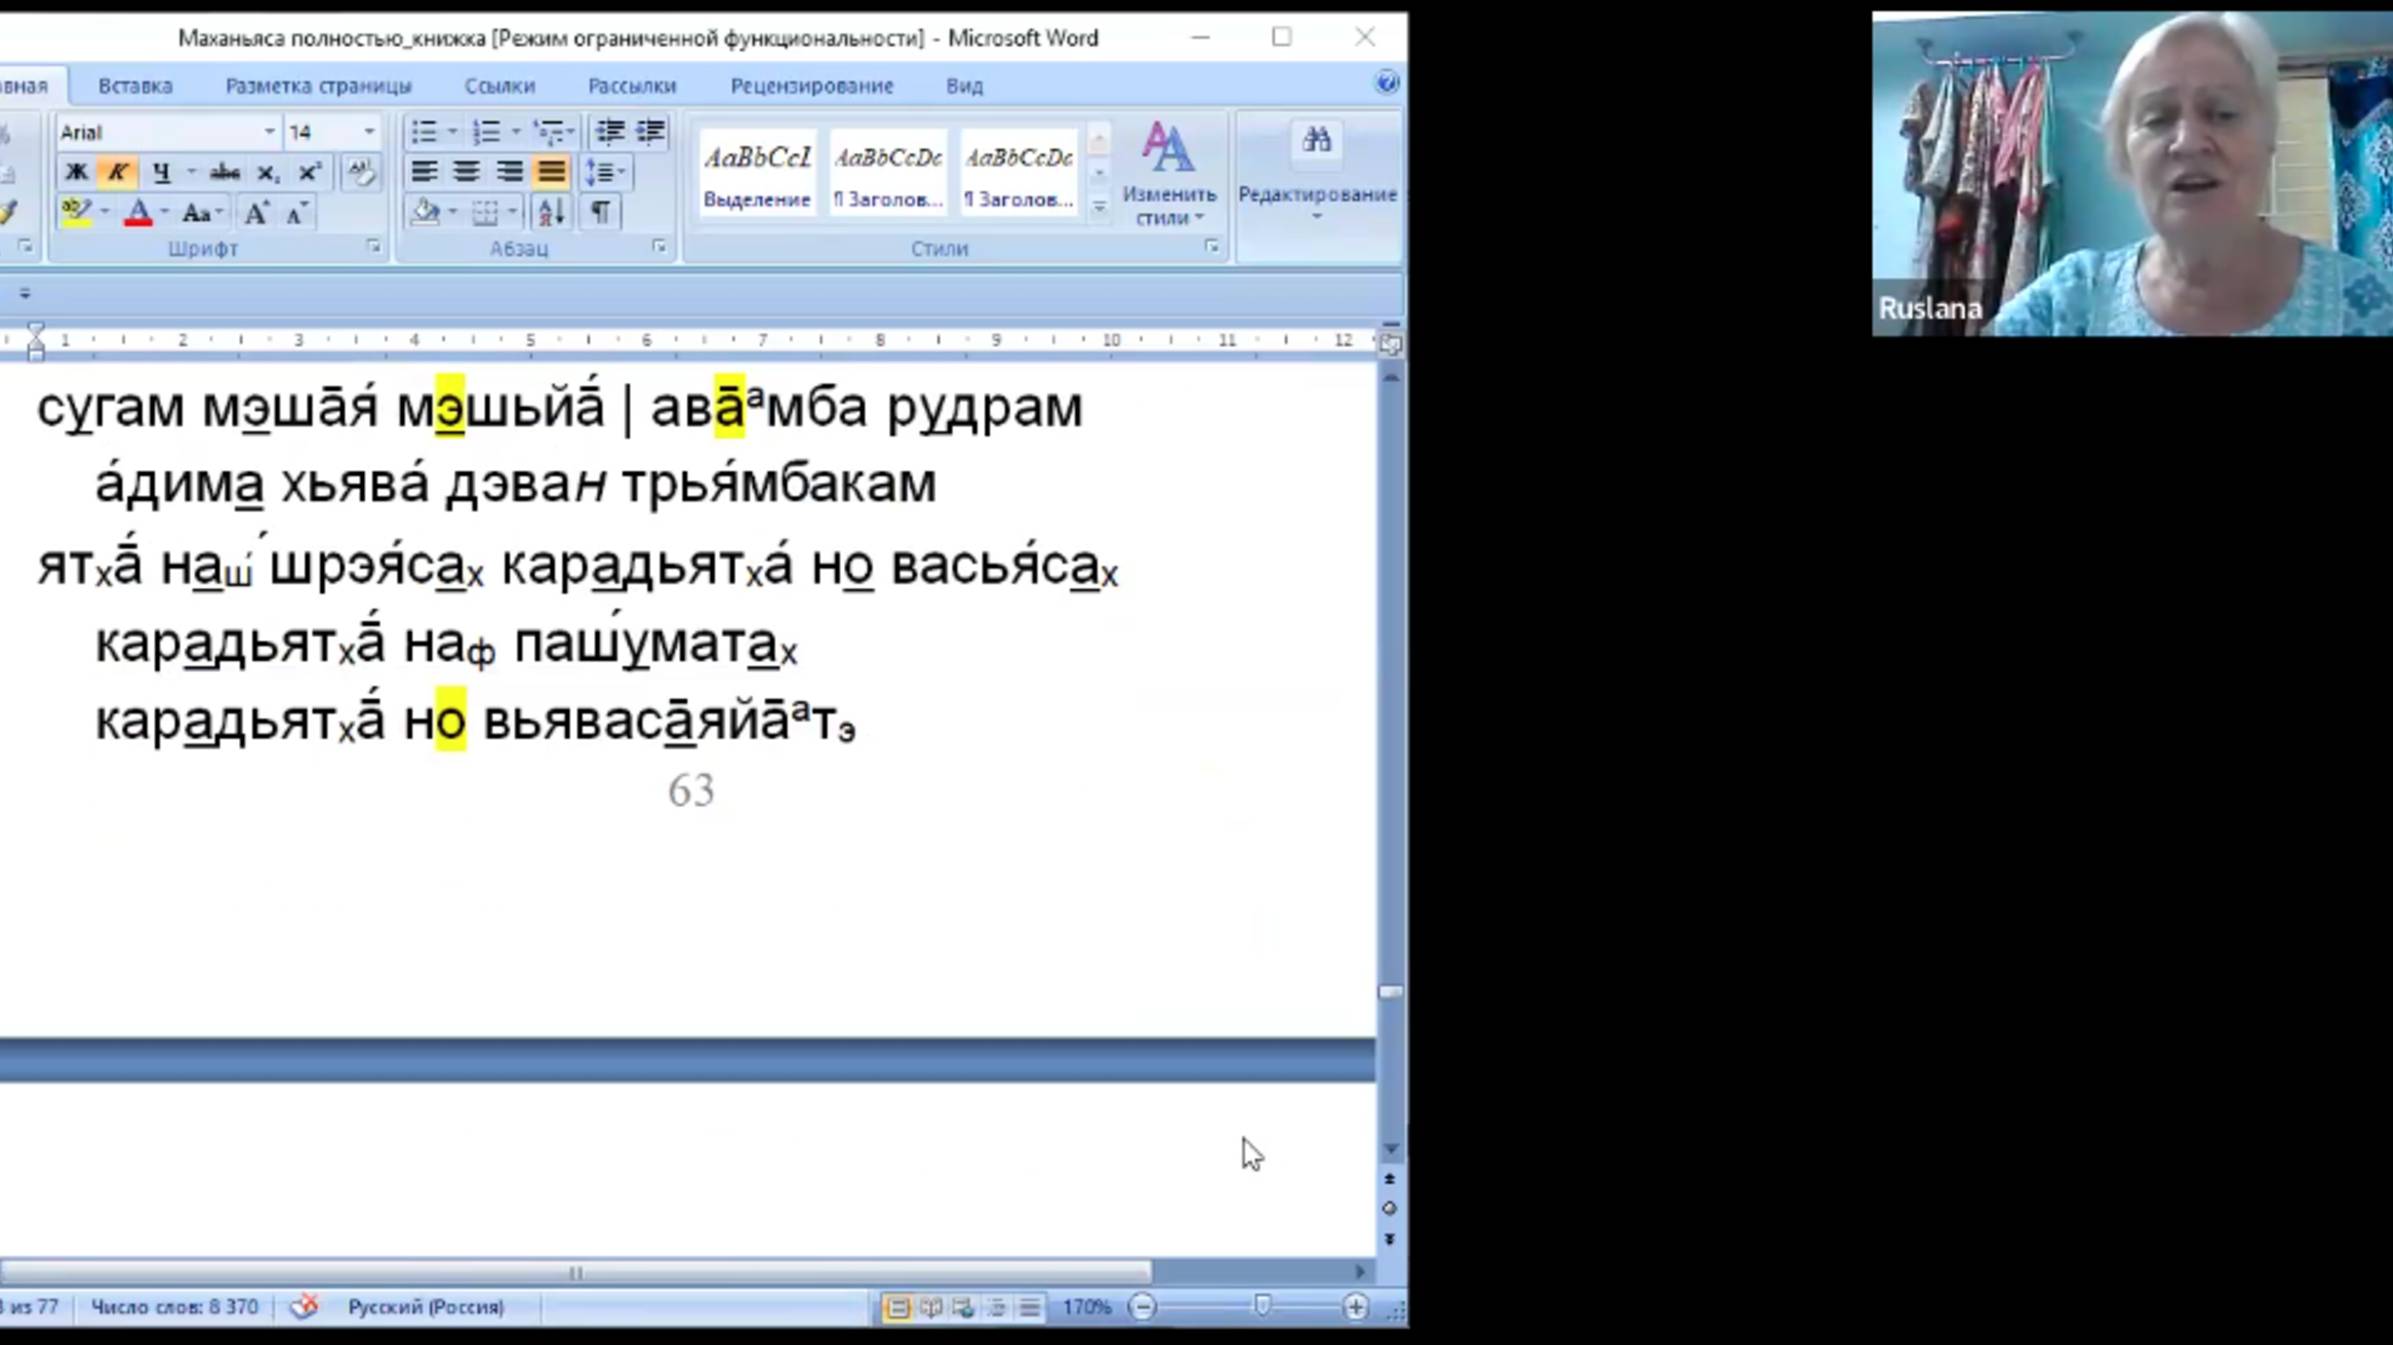
Task: Click the numbered list icon
Action: (486, 131)
